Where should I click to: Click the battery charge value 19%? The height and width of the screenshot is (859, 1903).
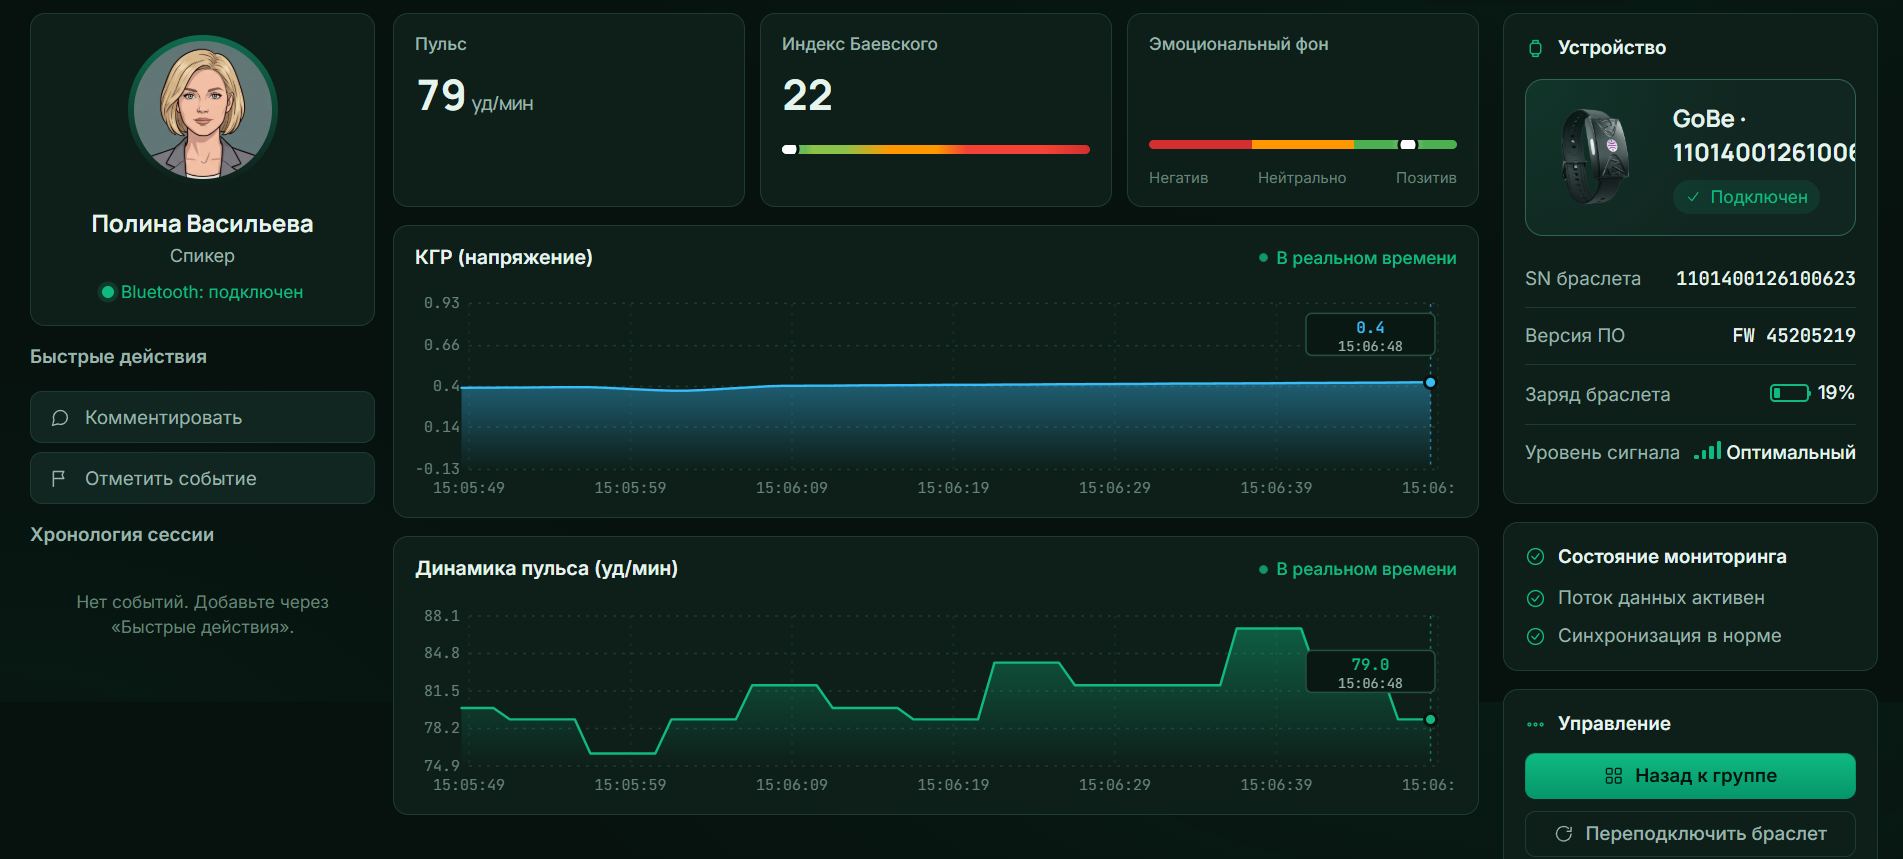click(x=1836, y=393)
